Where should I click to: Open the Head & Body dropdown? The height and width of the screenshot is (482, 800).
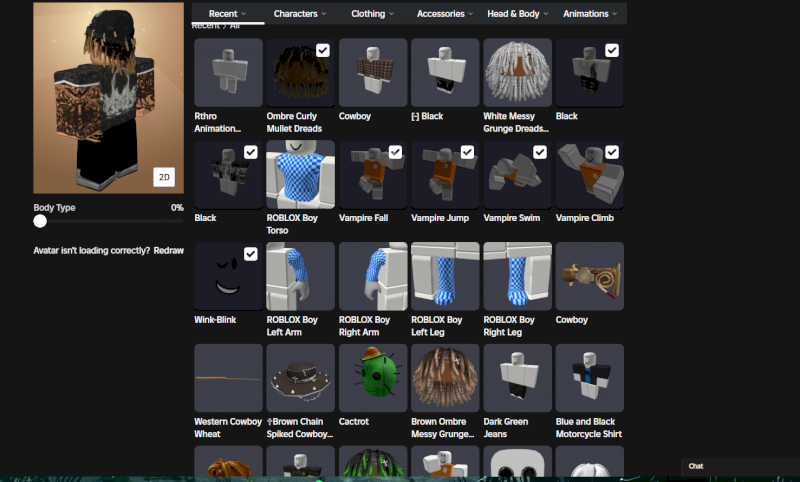click(517, 14)
